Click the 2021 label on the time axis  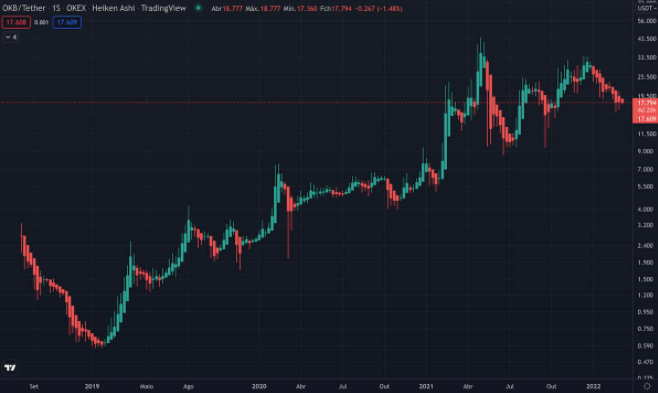426,386
